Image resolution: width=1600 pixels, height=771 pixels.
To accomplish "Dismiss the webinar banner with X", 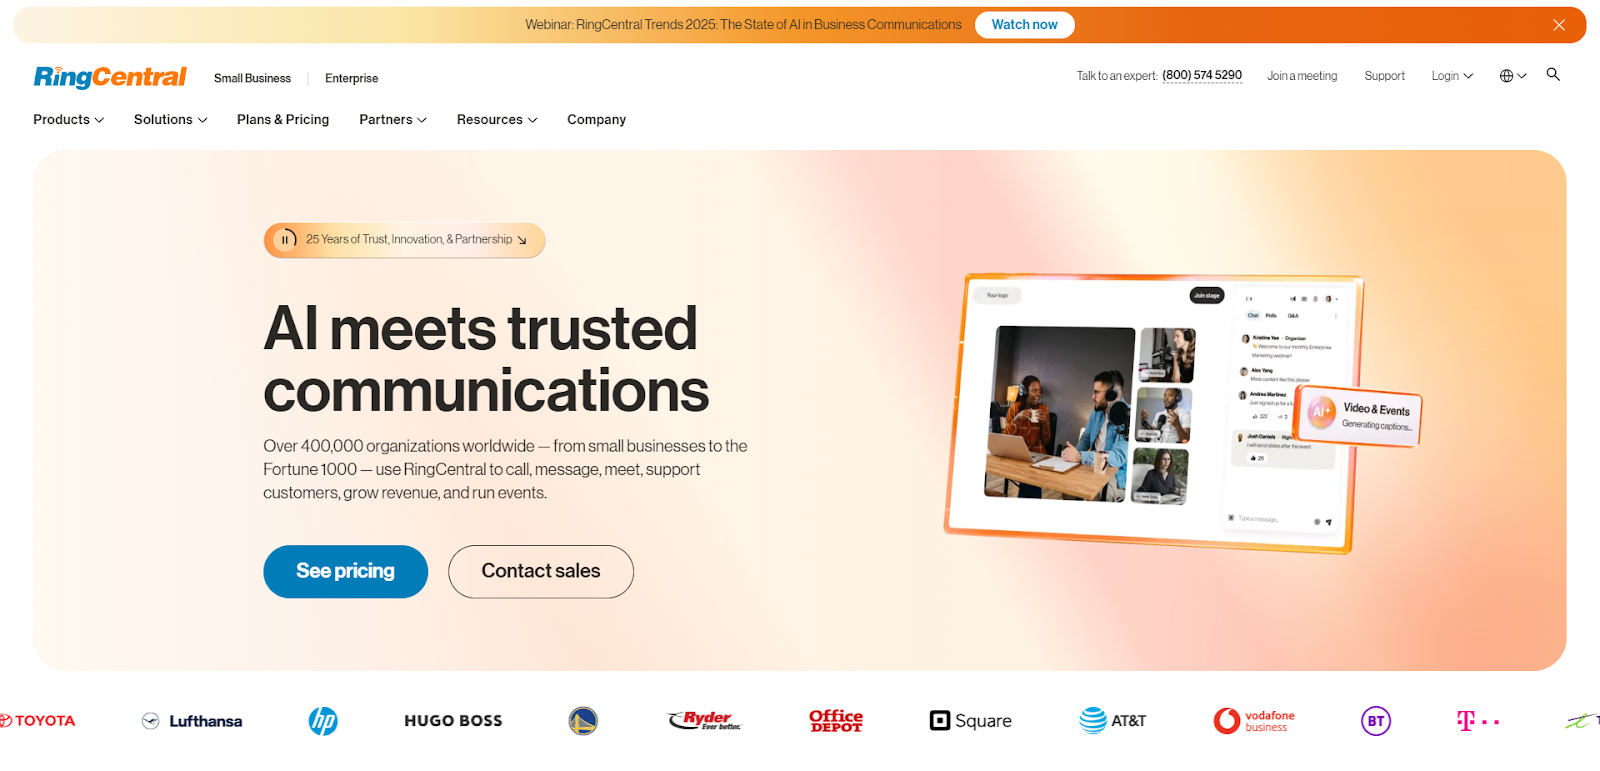I will pos(1559,25).
